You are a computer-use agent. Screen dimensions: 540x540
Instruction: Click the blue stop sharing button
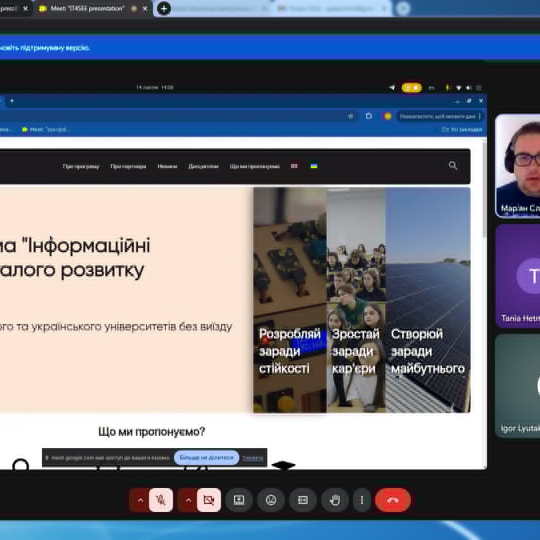pos(207,458)
